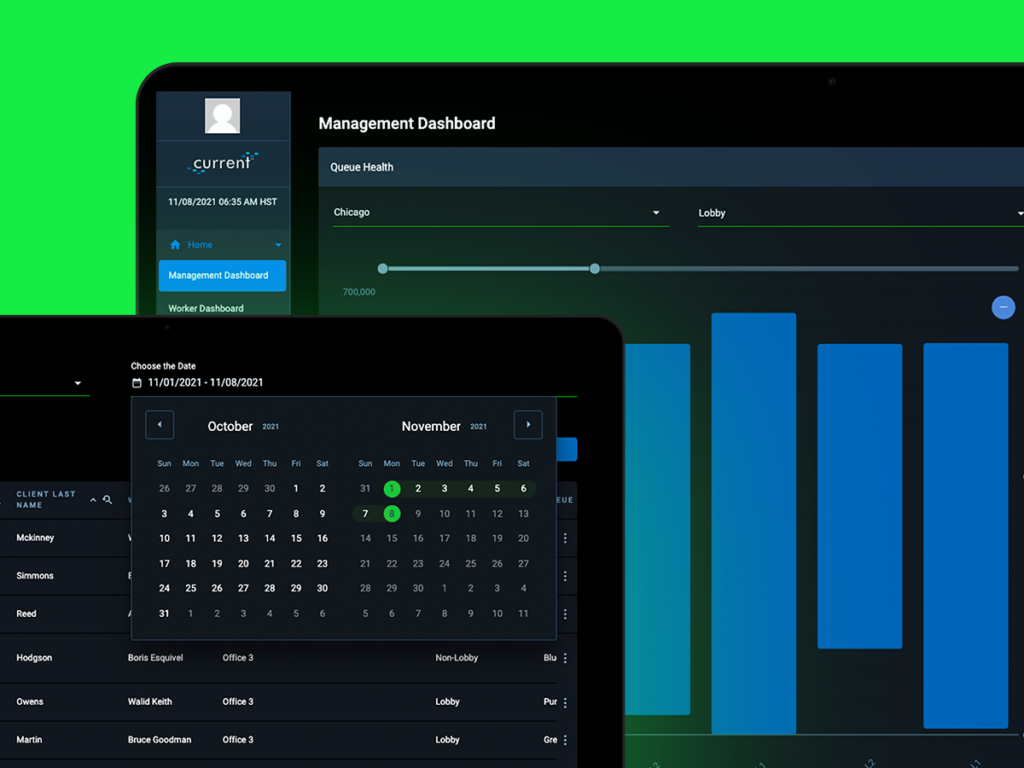Screen dimensions: 1024x768
Task: Select November 1 start date in calendar
Action: coord(392,488)
